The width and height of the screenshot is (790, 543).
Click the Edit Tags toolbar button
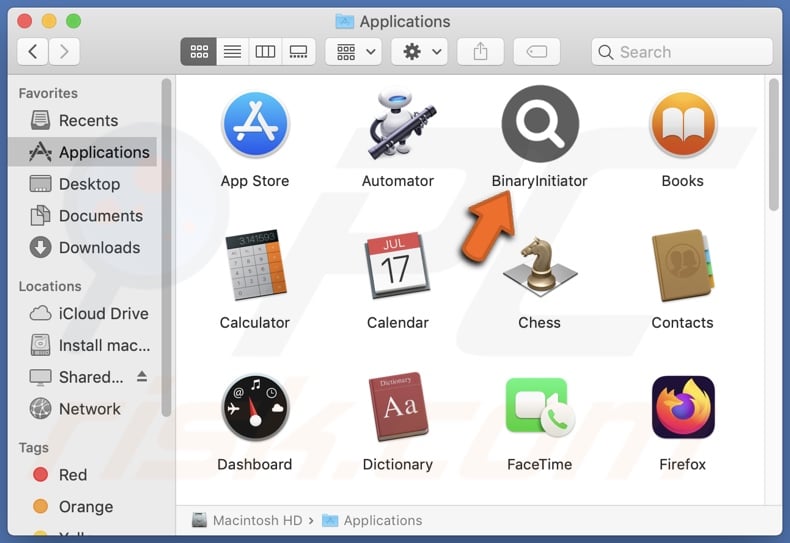click(537, 51)
